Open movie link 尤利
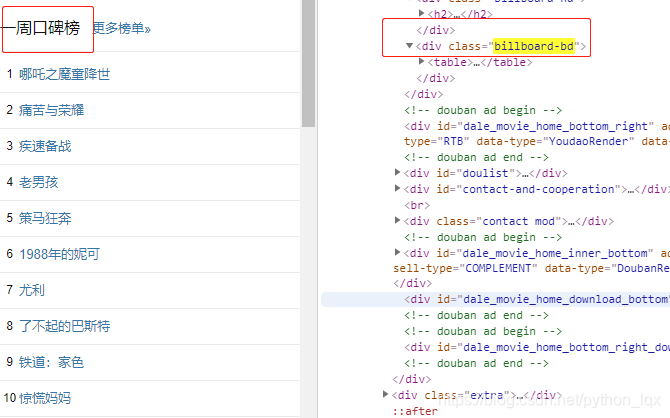Viewport: 670px width, 418px height. pos(32,290)
